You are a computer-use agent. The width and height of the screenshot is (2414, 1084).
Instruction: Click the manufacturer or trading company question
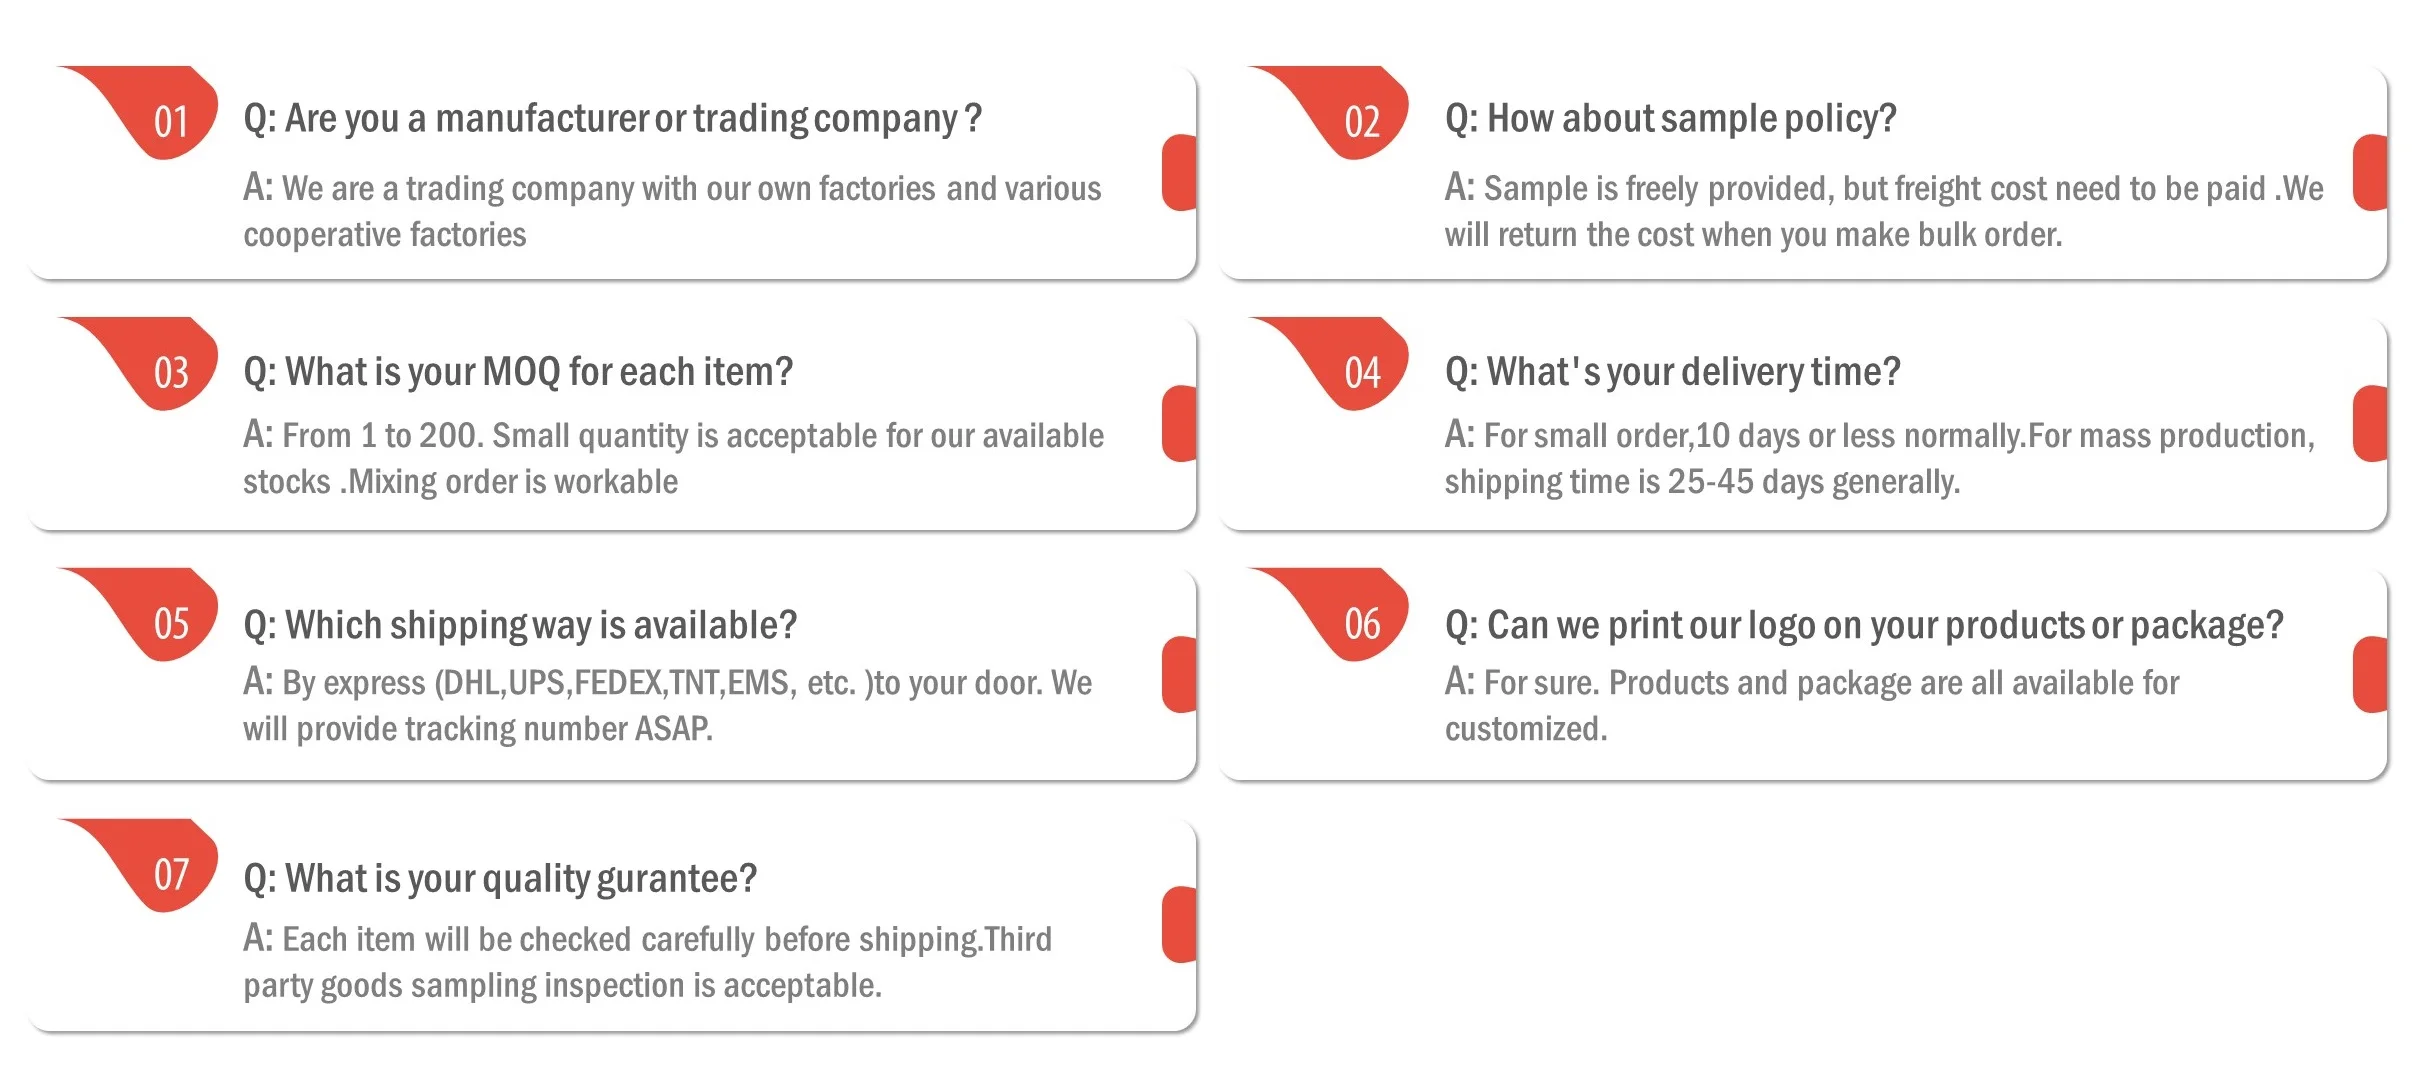point(612,119)
